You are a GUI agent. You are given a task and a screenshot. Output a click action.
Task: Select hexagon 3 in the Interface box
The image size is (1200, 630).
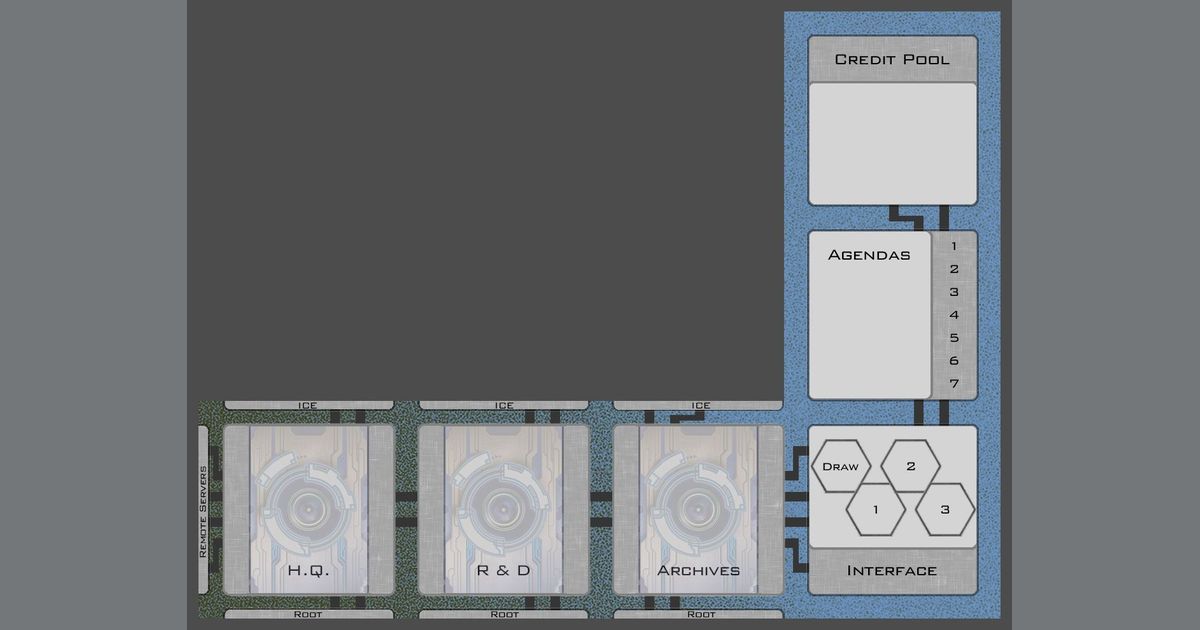click(945, 509)
